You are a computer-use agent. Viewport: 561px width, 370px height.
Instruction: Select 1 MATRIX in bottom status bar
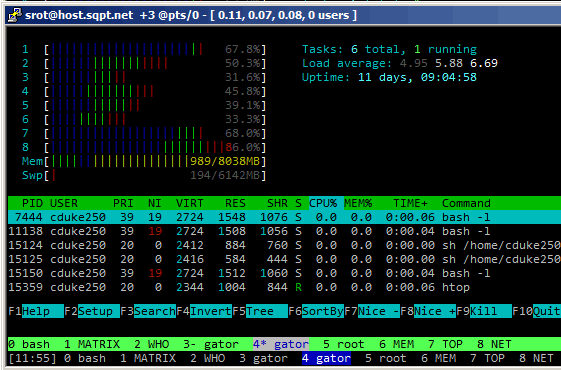[x=148, y=358]
